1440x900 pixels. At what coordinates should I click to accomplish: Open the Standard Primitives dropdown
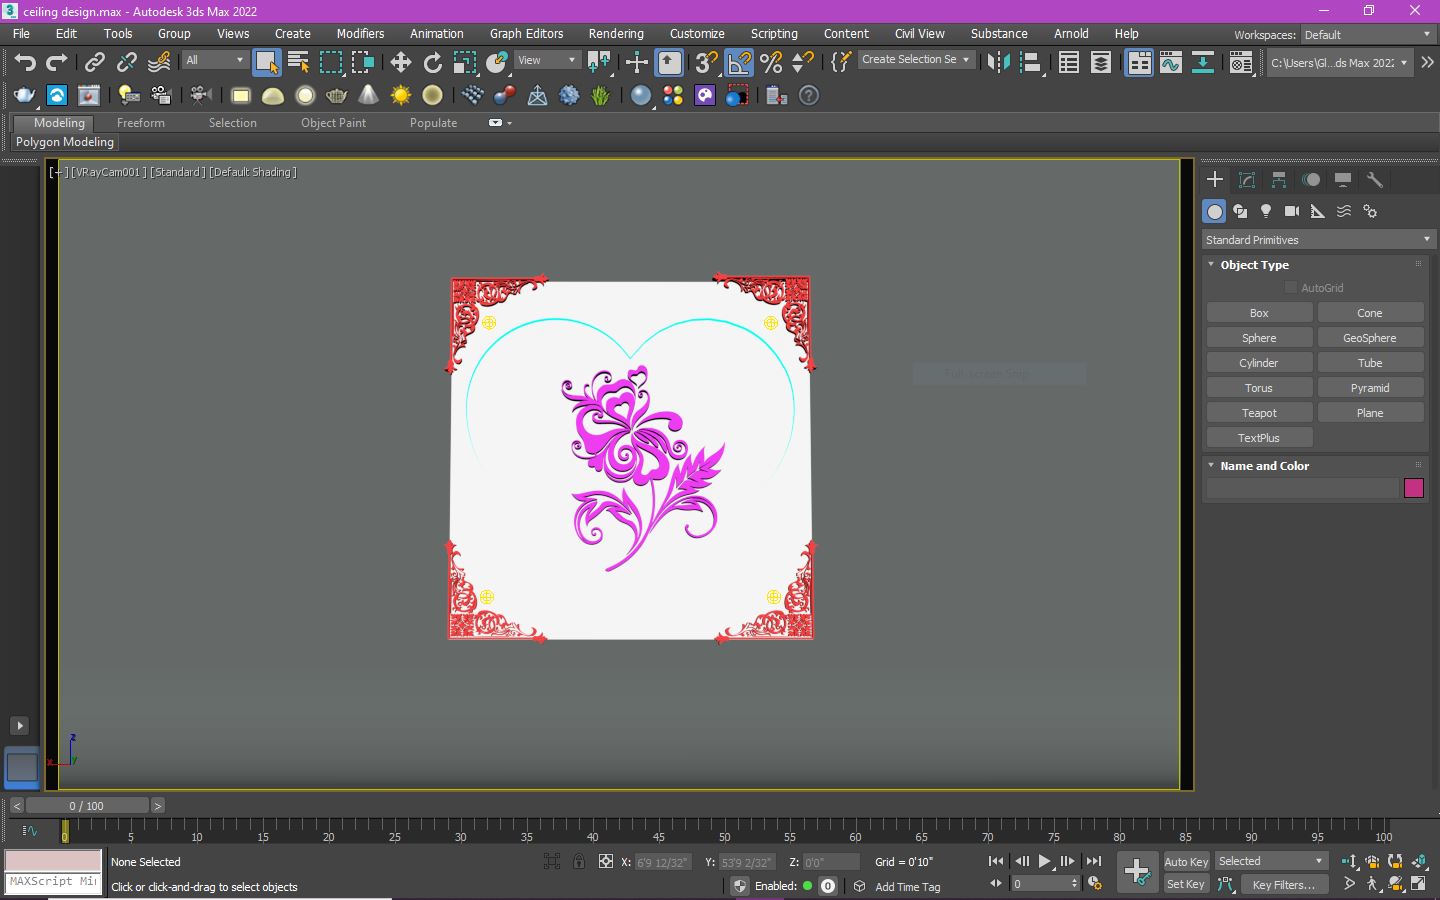coord(1318,240)
